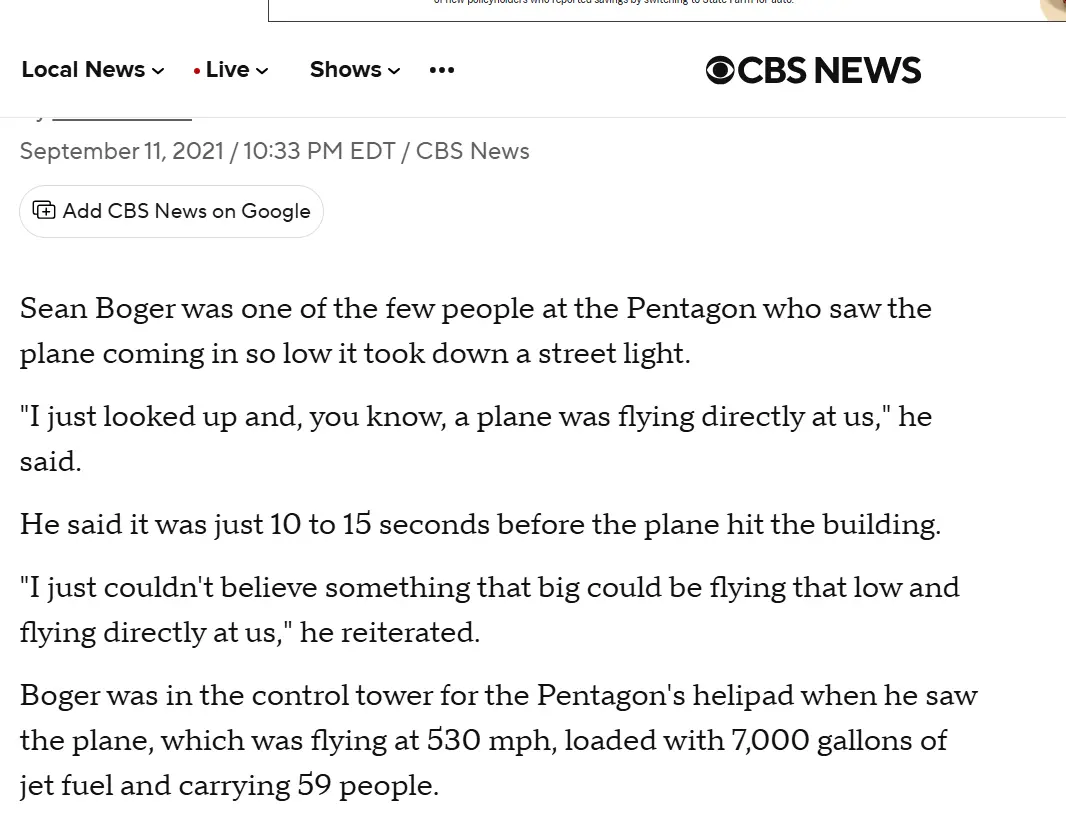Click the CBS eye logo icon
Viewport: 1066px width, 815px height.
pyautogui.click(x=720, y=70)
